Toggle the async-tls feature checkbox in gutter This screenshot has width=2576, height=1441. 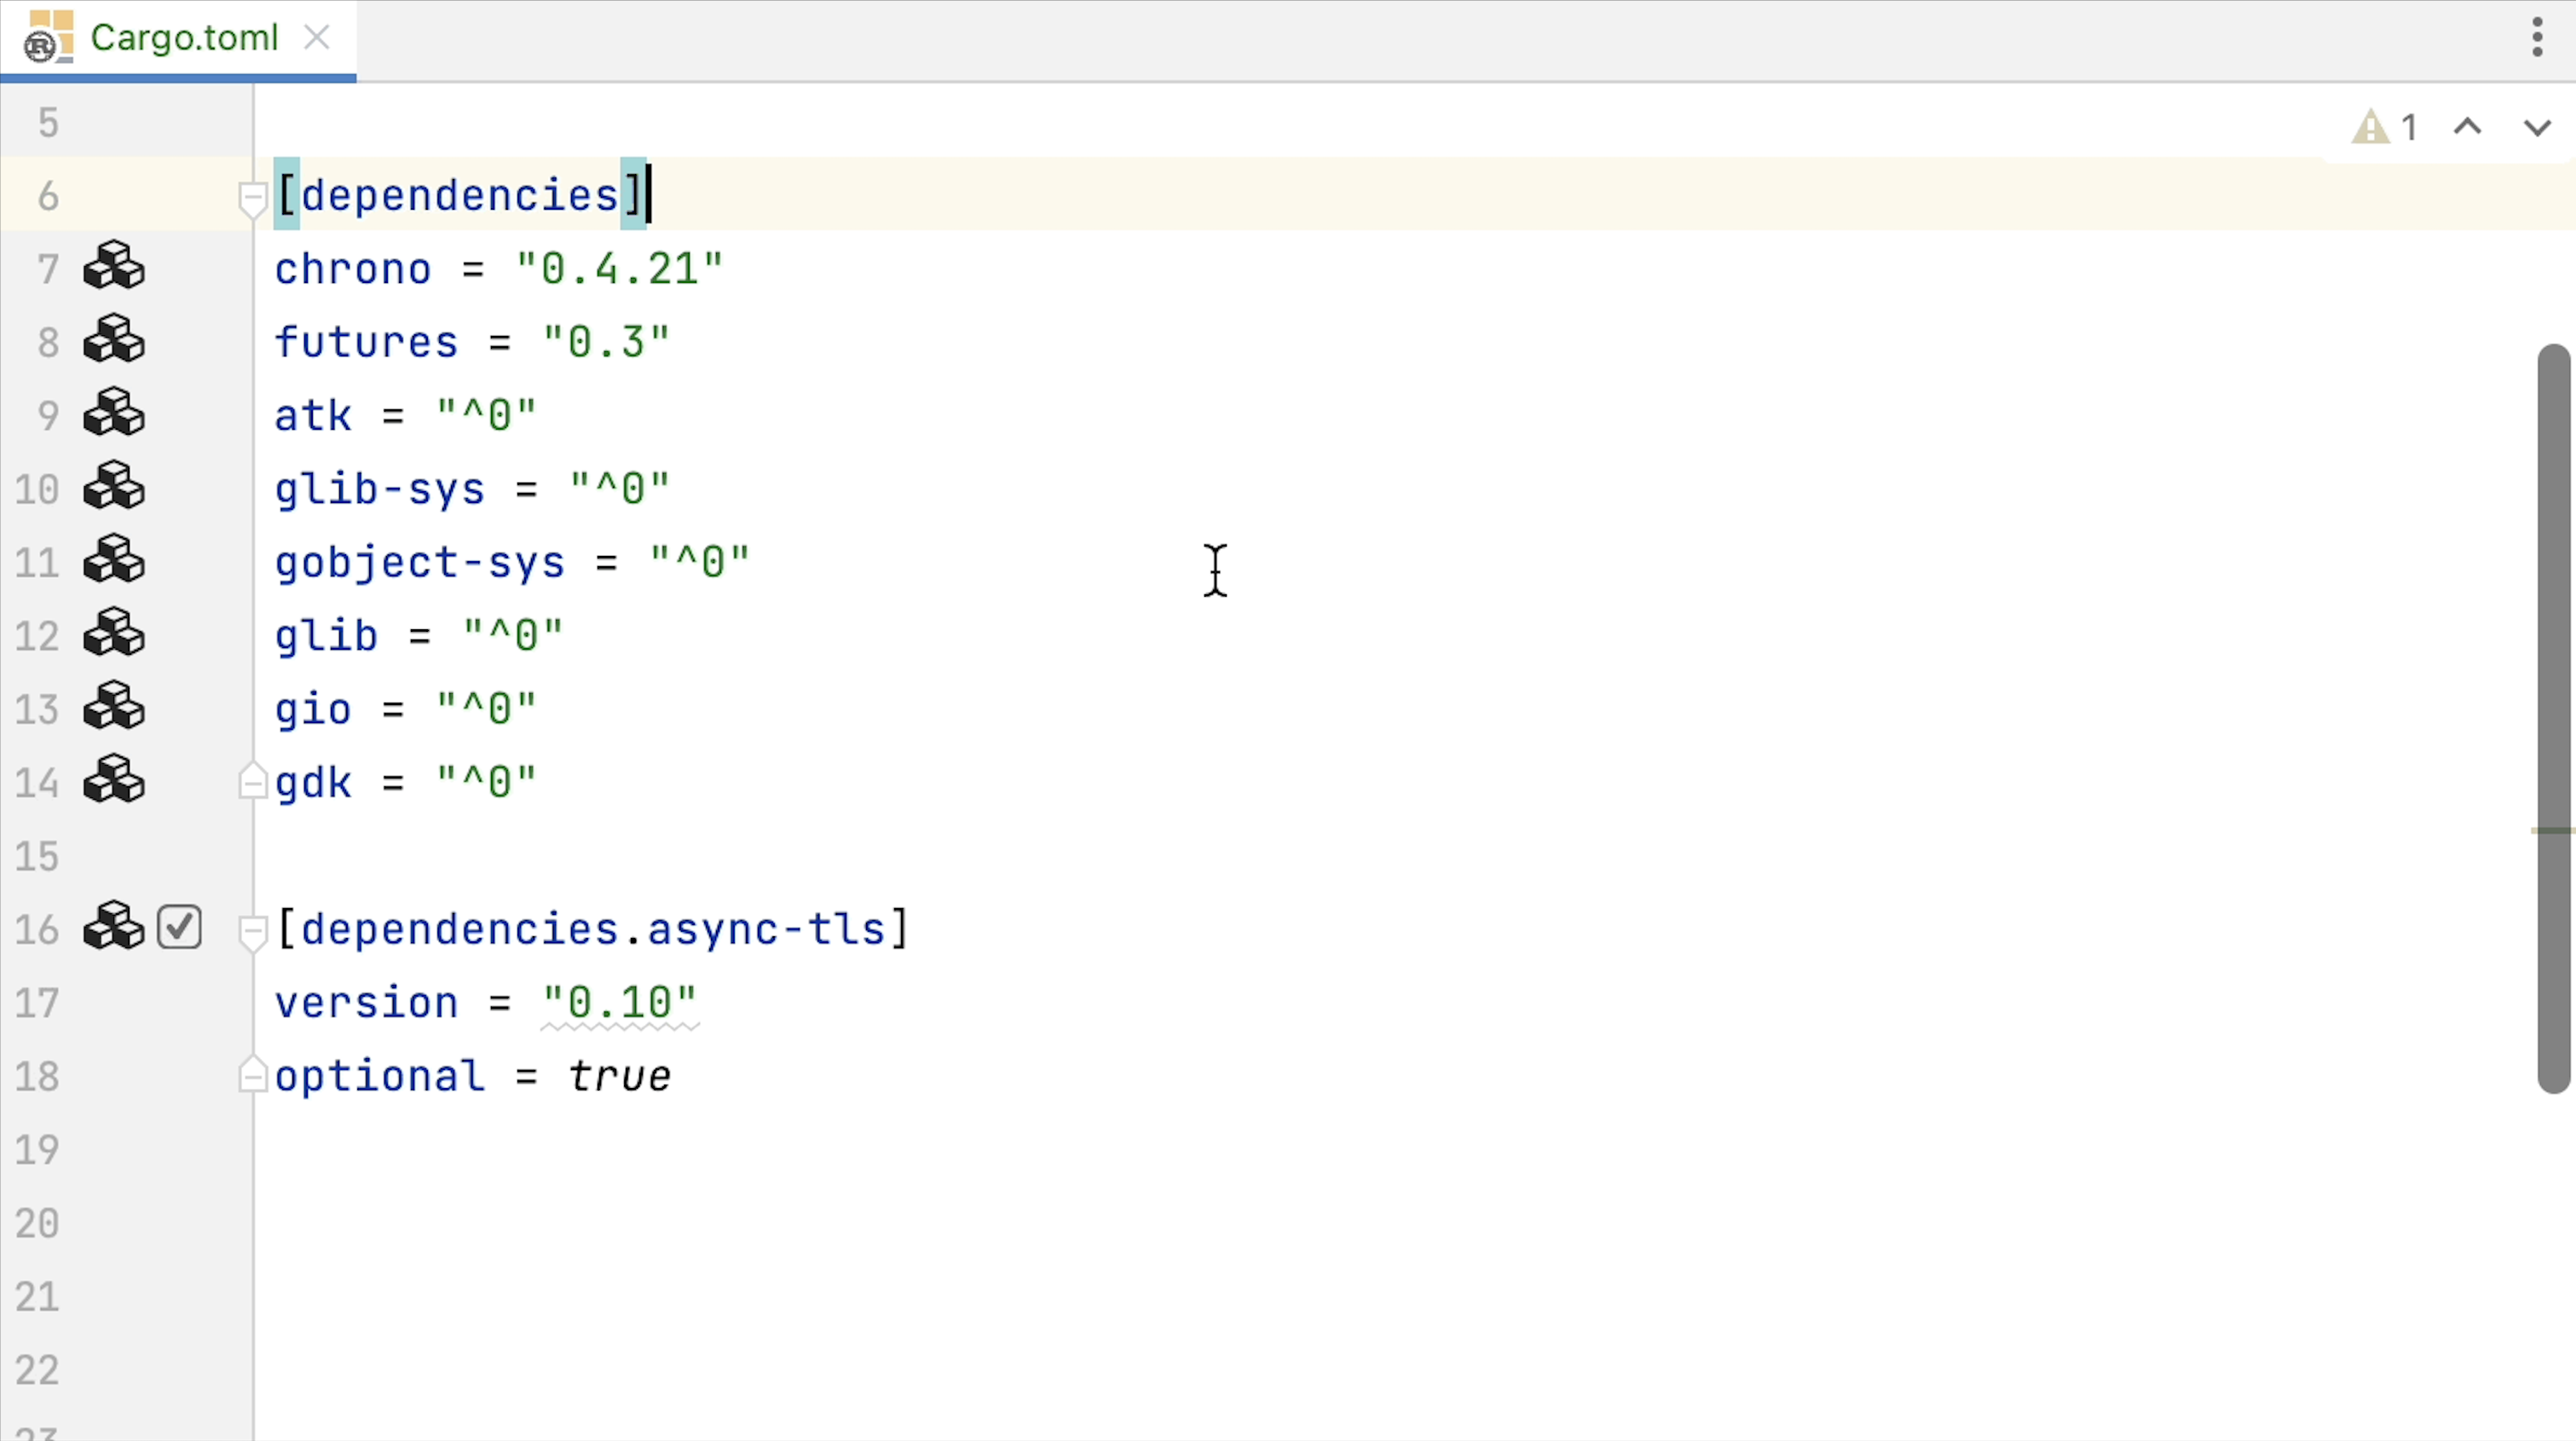[x=180, y=928]
